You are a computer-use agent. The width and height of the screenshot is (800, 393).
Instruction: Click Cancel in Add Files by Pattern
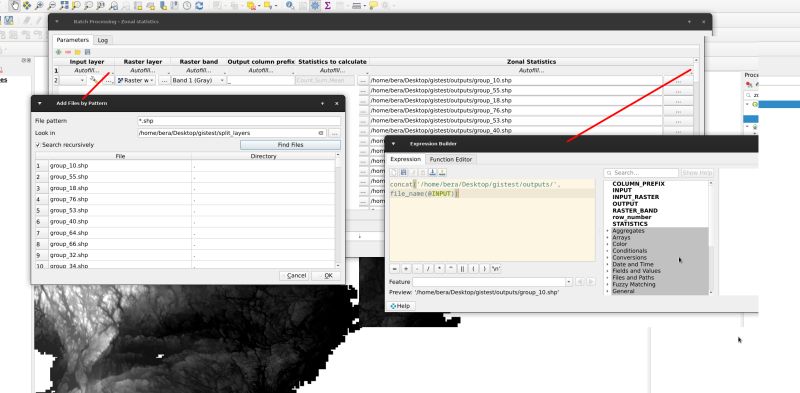294,276
